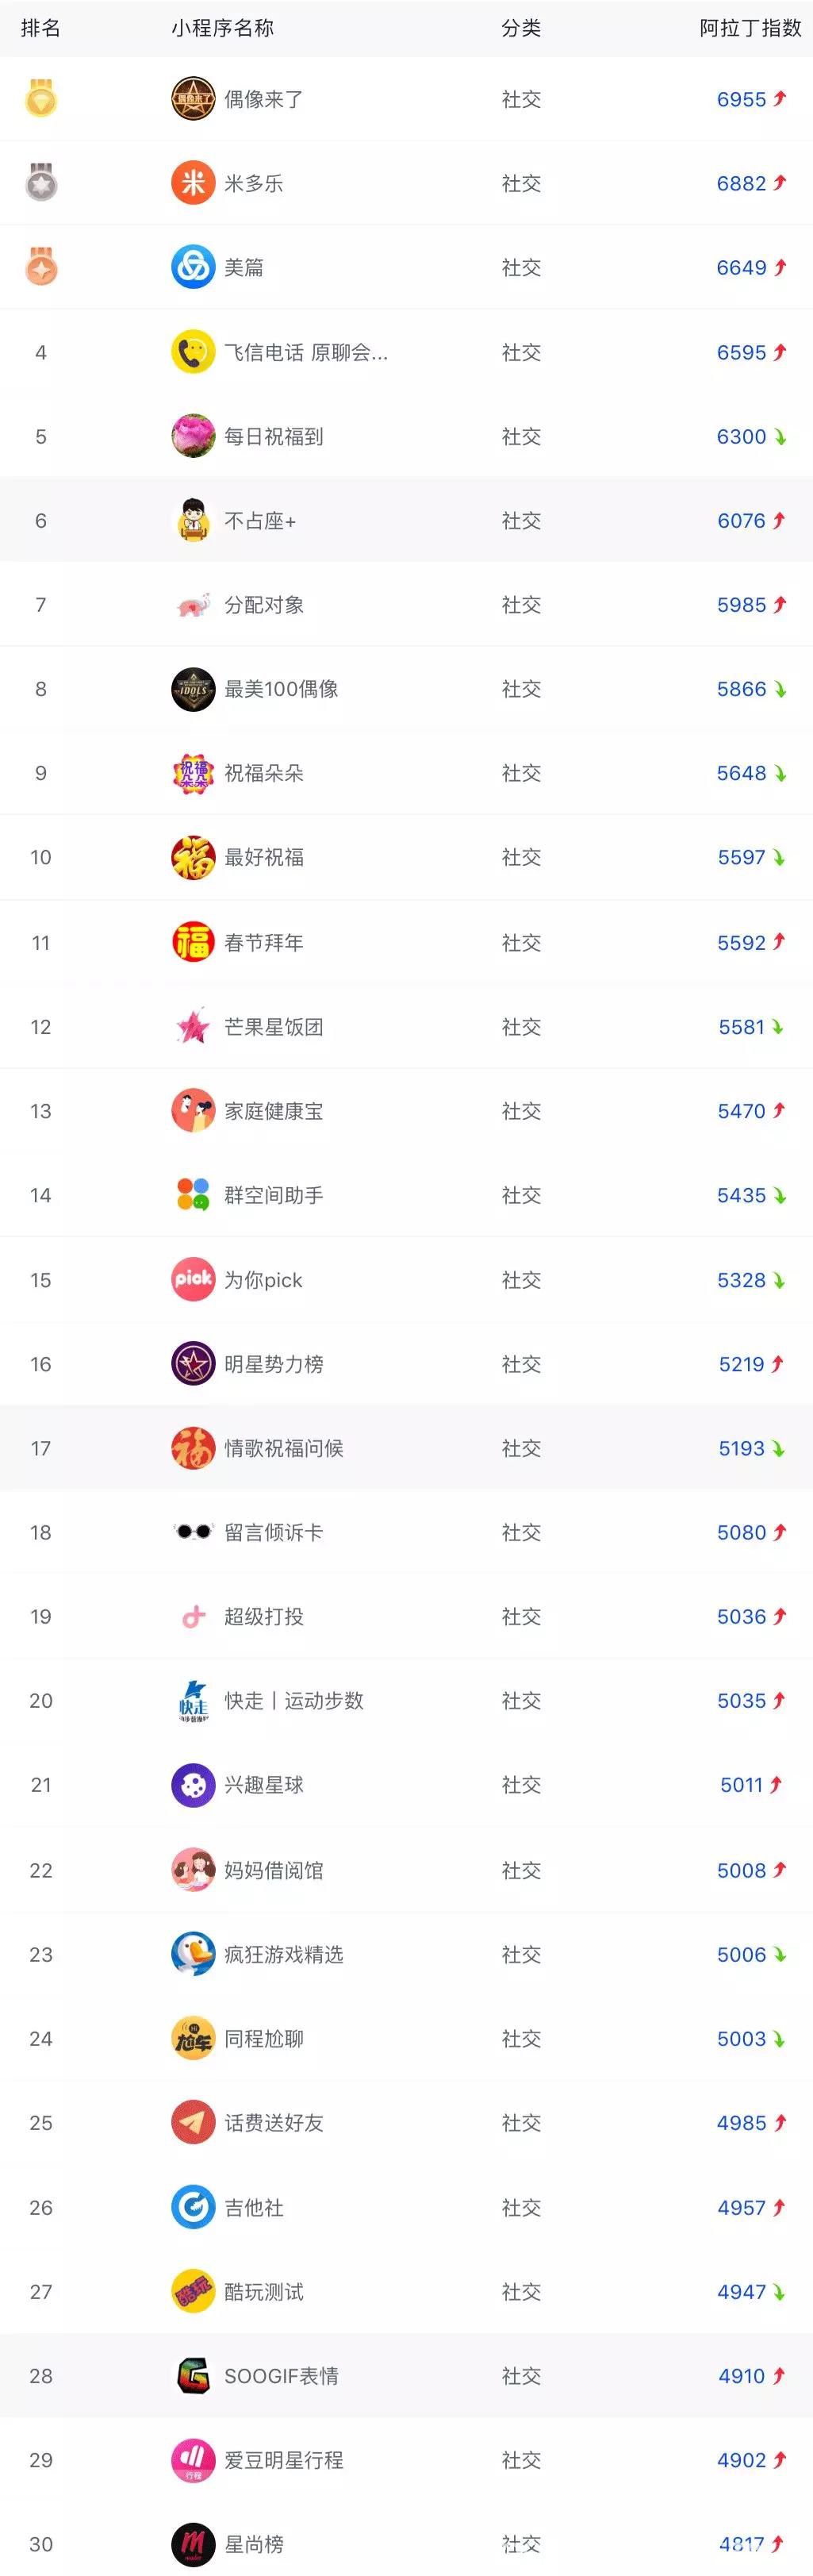Select the 美篇 blue logo icon

193,267
